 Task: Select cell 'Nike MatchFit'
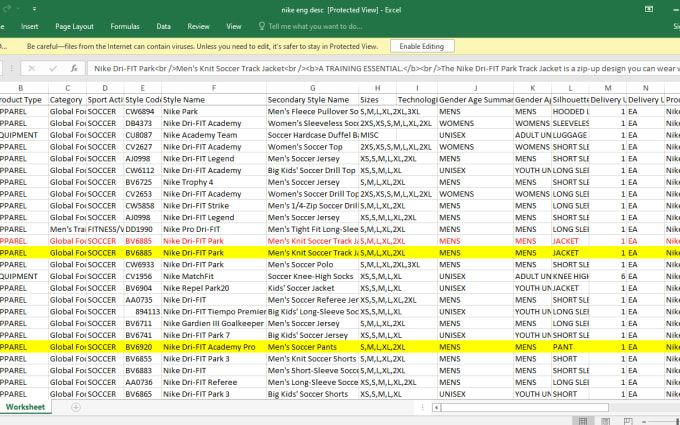point(214,276)
